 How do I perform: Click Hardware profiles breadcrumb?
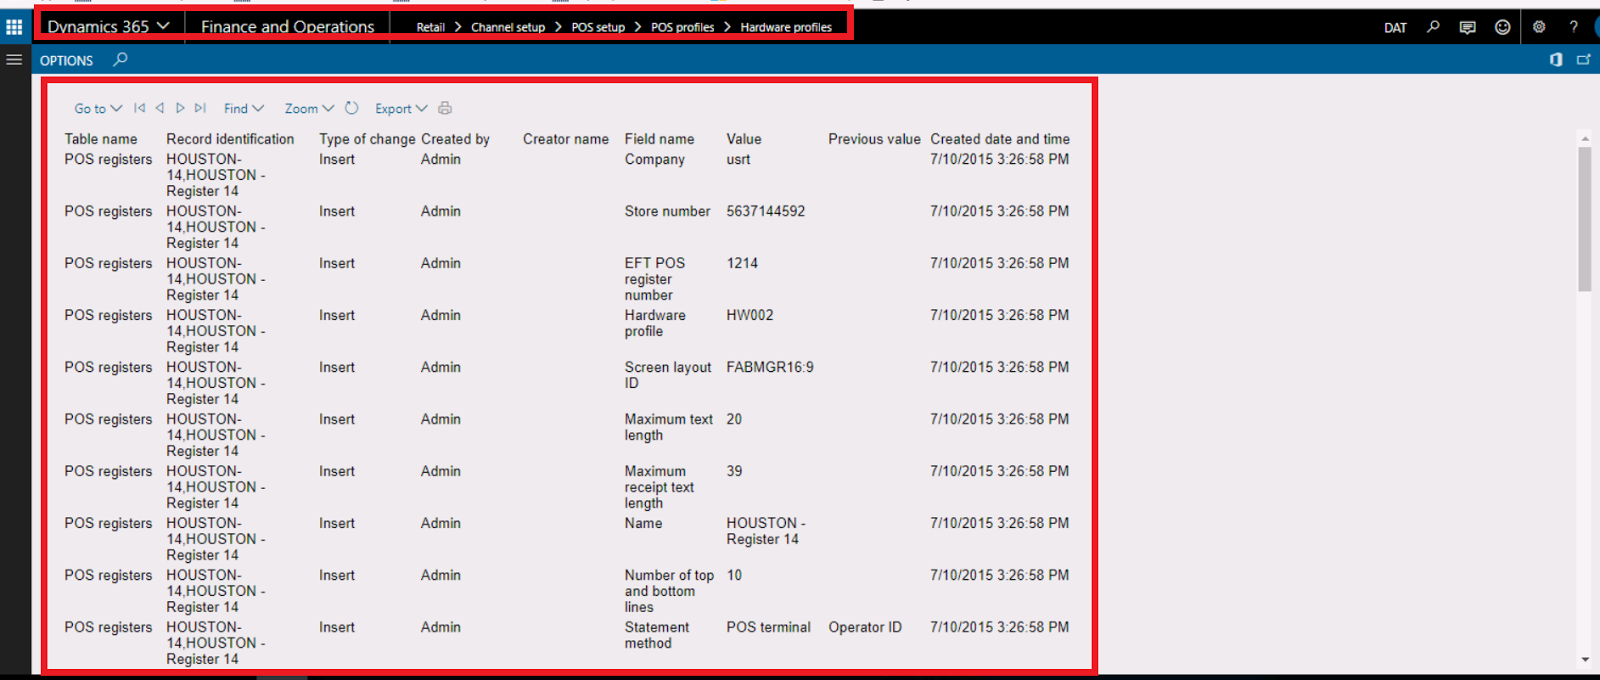(x=786, y=27)
